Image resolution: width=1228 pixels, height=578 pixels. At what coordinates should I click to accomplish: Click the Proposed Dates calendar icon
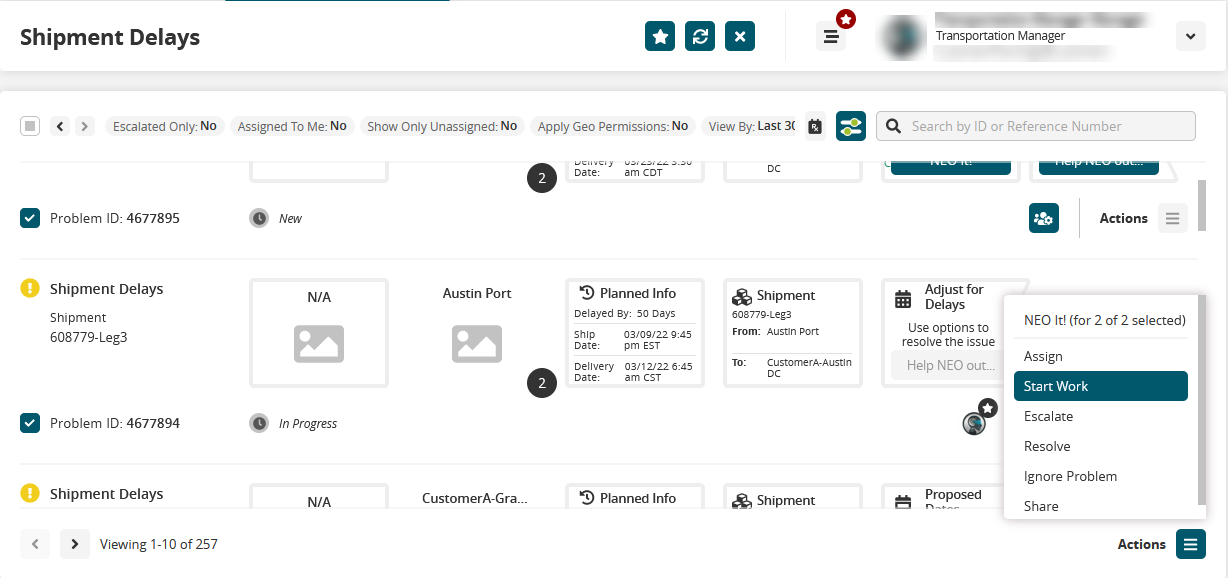(x=903, y=502)
